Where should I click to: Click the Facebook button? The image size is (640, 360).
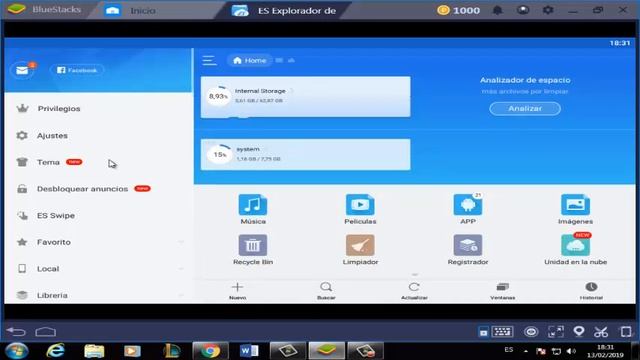click(77, 70)
